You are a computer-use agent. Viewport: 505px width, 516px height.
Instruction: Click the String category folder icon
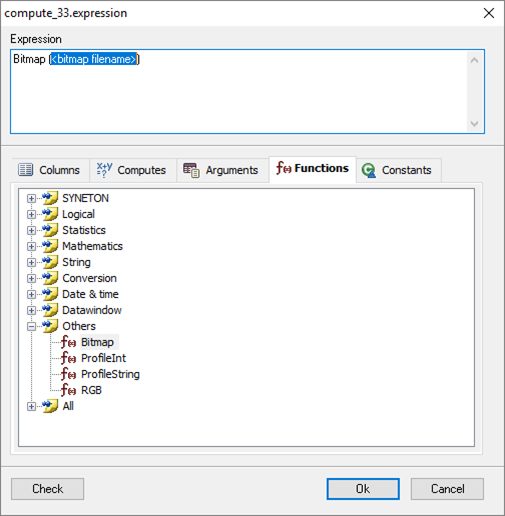point(50,262)
